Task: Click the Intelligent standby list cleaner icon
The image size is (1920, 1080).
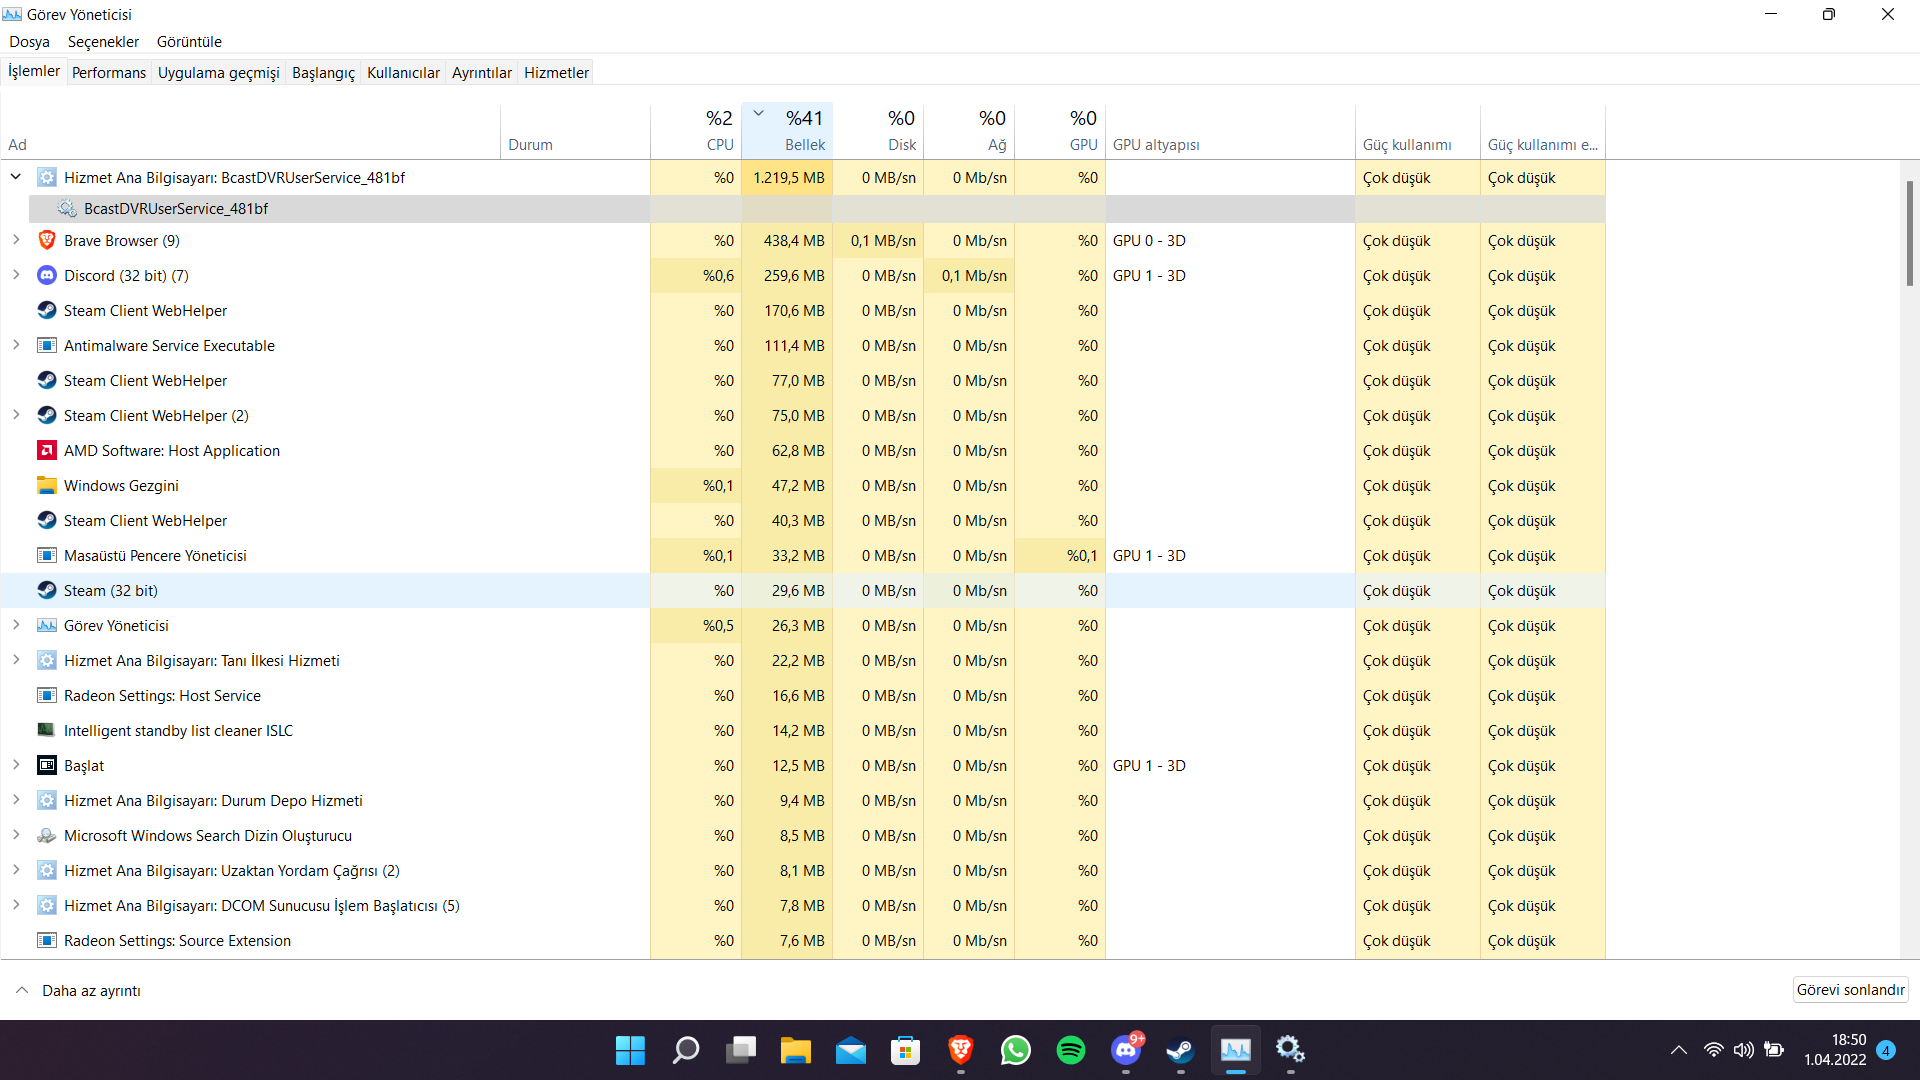Action: [46, 730]
